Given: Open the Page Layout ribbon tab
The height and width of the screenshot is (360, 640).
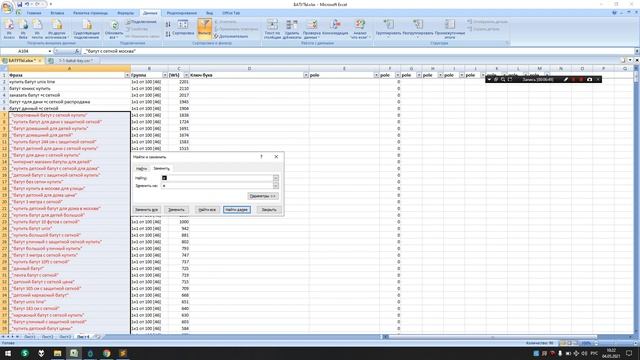Looking at the screenshot, I should click(x=90, y=13).
